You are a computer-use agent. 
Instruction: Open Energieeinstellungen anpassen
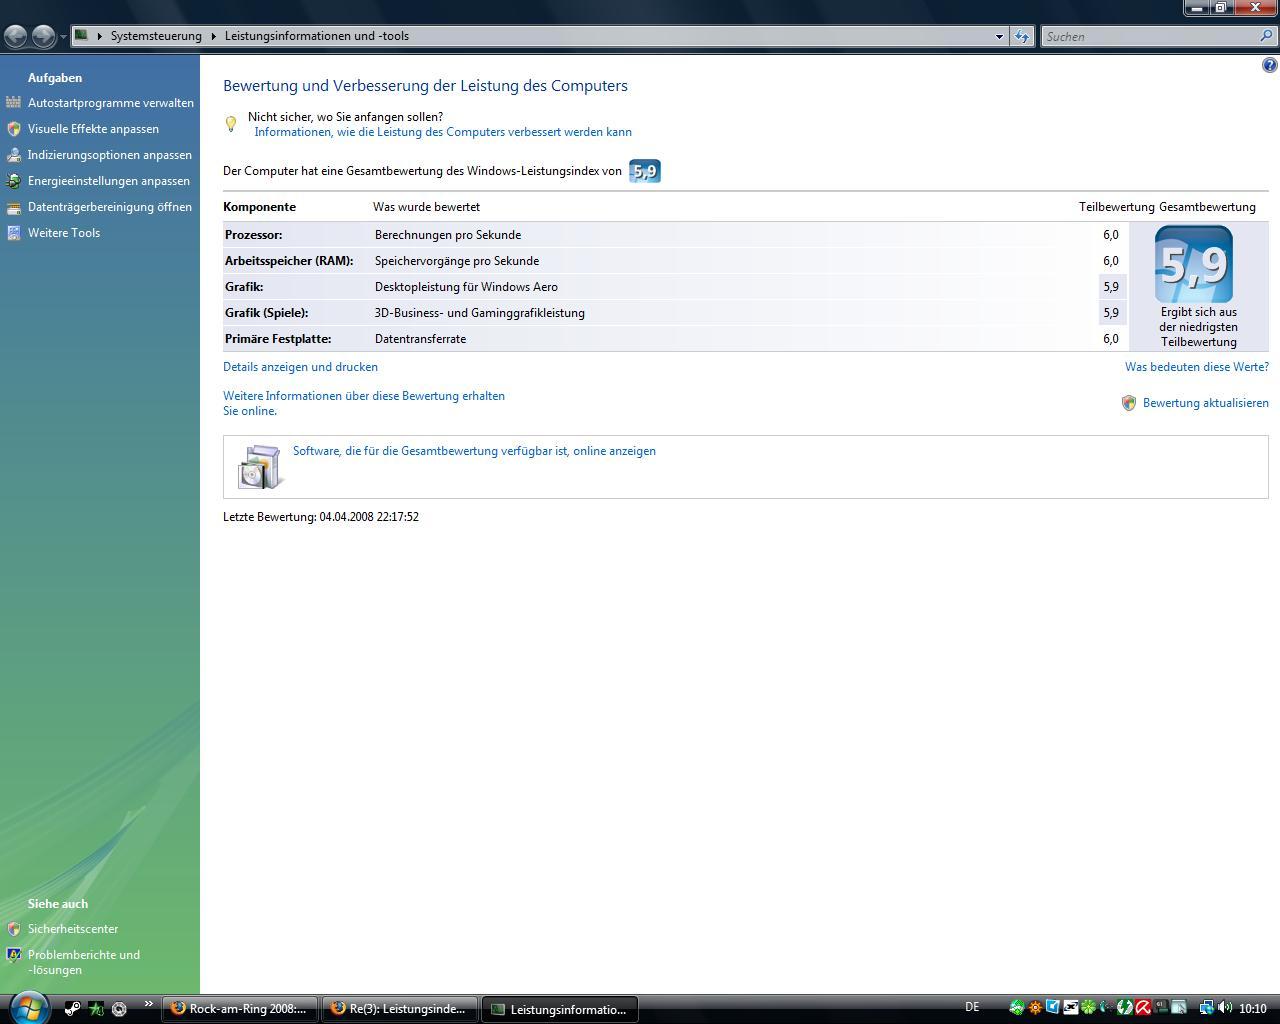click(x=109, y=181)
